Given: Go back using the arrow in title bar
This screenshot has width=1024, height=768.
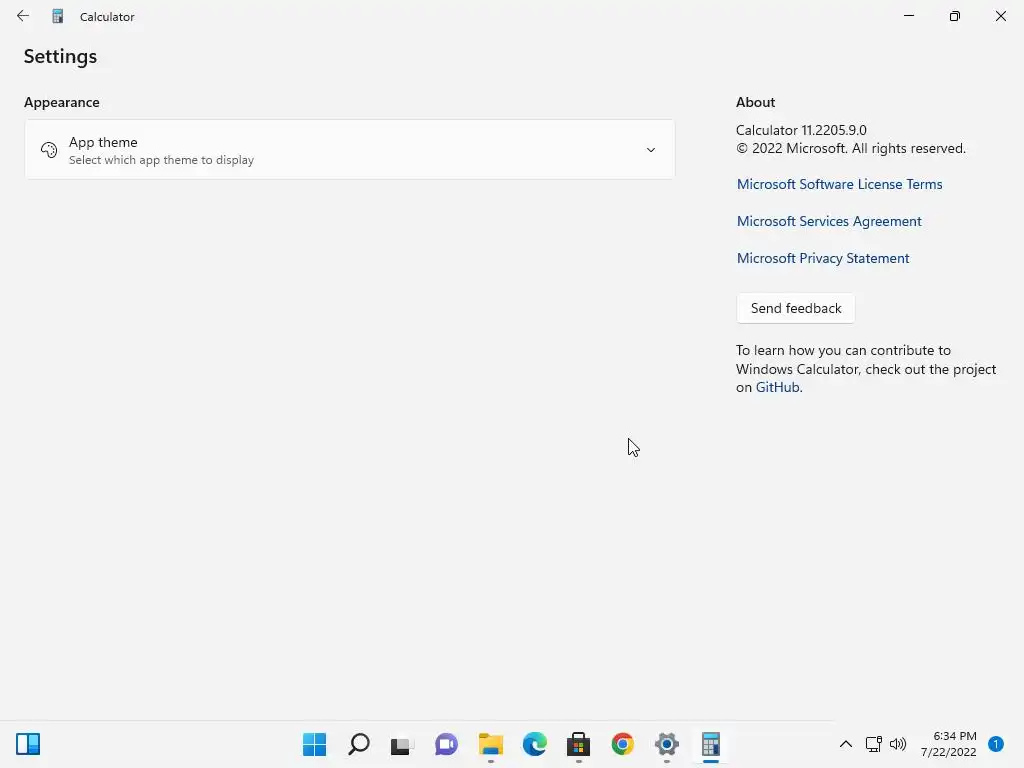Looking at the screenshot, I should 23,16.
